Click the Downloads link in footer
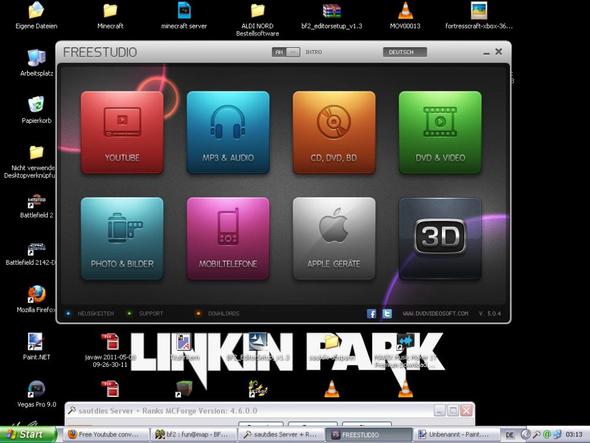The height and width of the screenshot is (443, 590). pos(224,313)
